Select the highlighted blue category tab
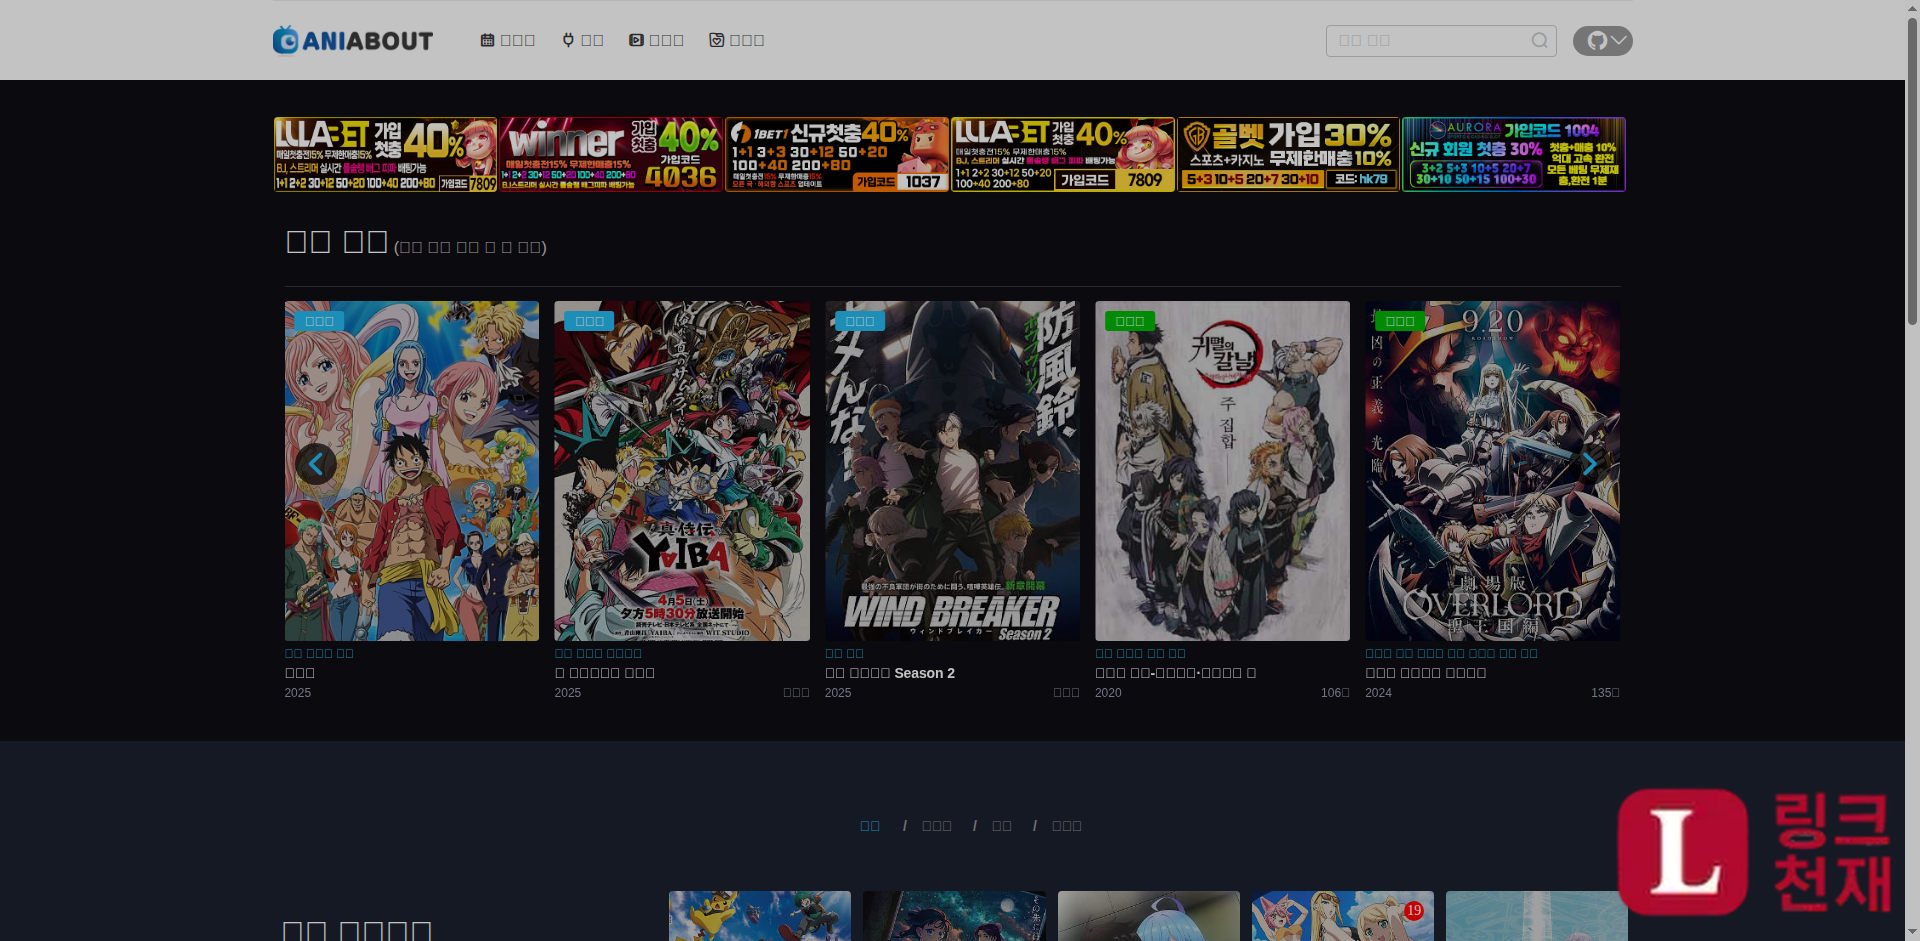 point(870,826)
